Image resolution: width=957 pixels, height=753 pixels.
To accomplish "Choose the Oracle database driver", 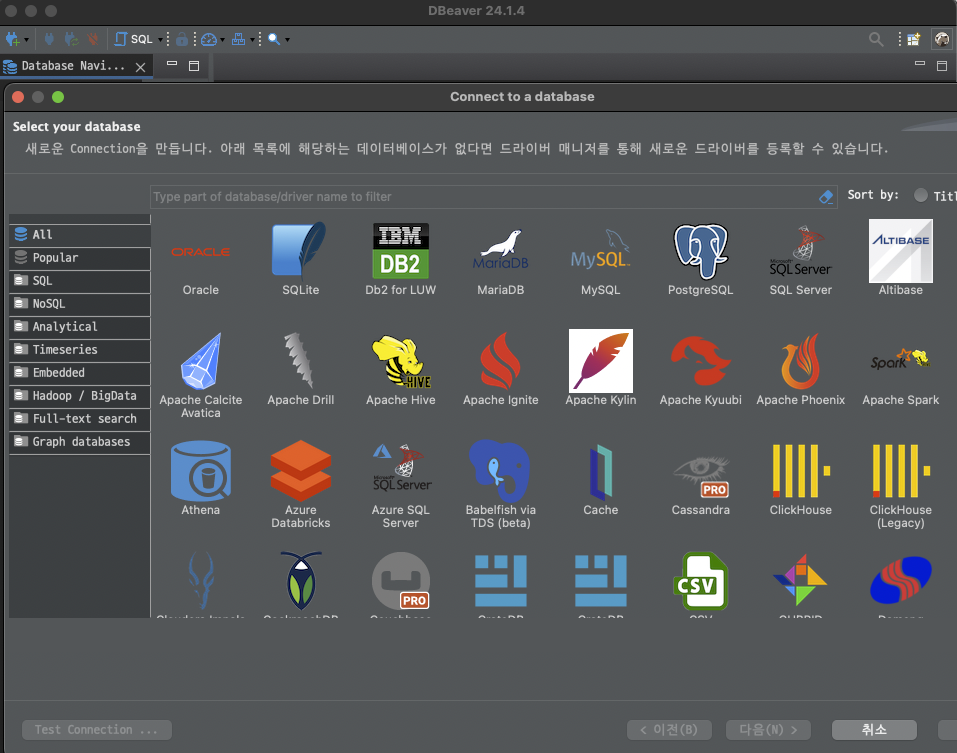I will [201, 259].
